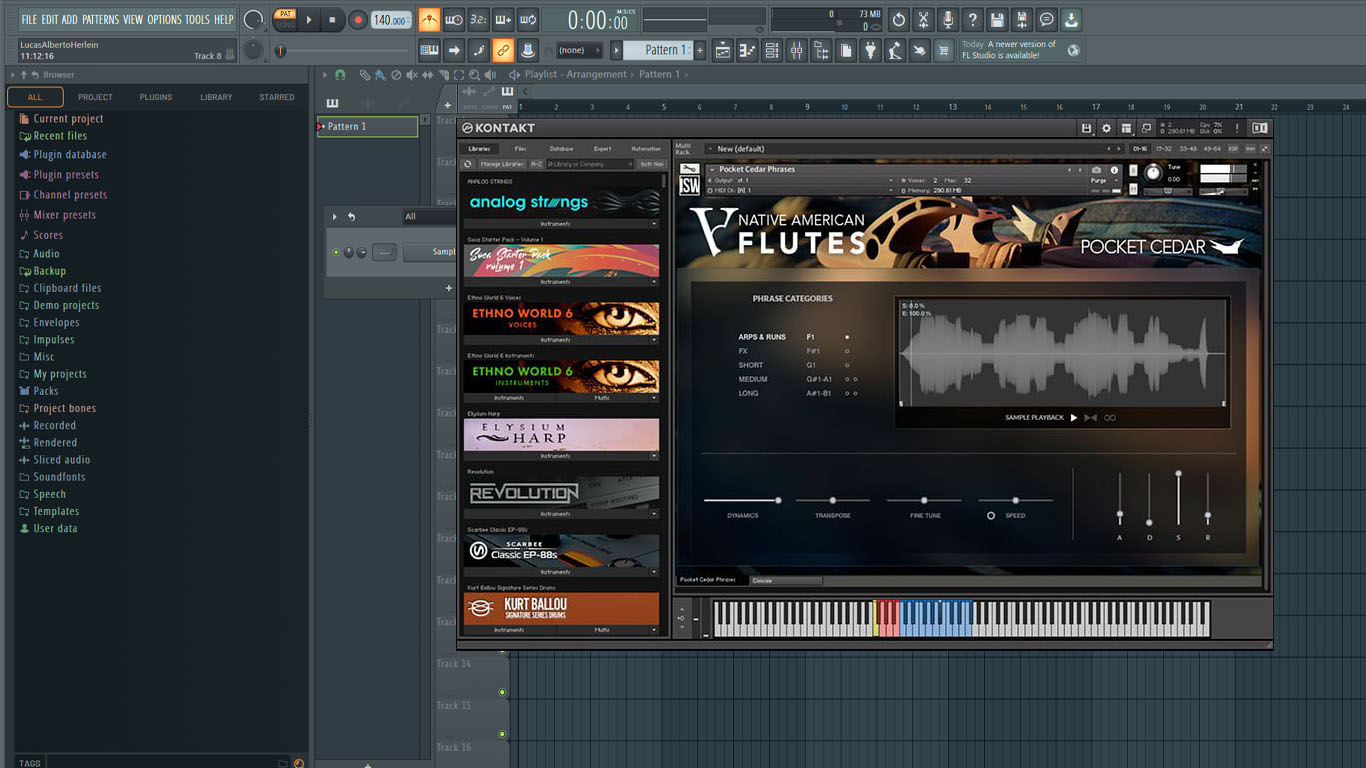
Task: Open the shopping cart content library icon
Action: [943, 50]
